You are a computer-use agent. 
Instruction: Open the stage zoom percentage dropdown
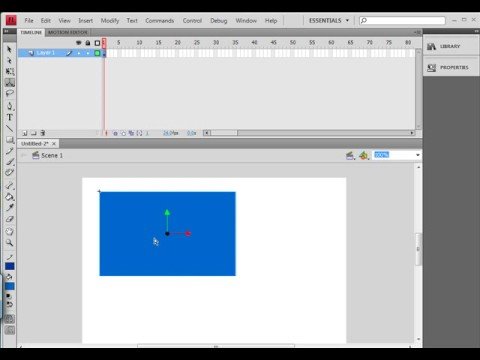pyautogui.click(x=418, y=155)
